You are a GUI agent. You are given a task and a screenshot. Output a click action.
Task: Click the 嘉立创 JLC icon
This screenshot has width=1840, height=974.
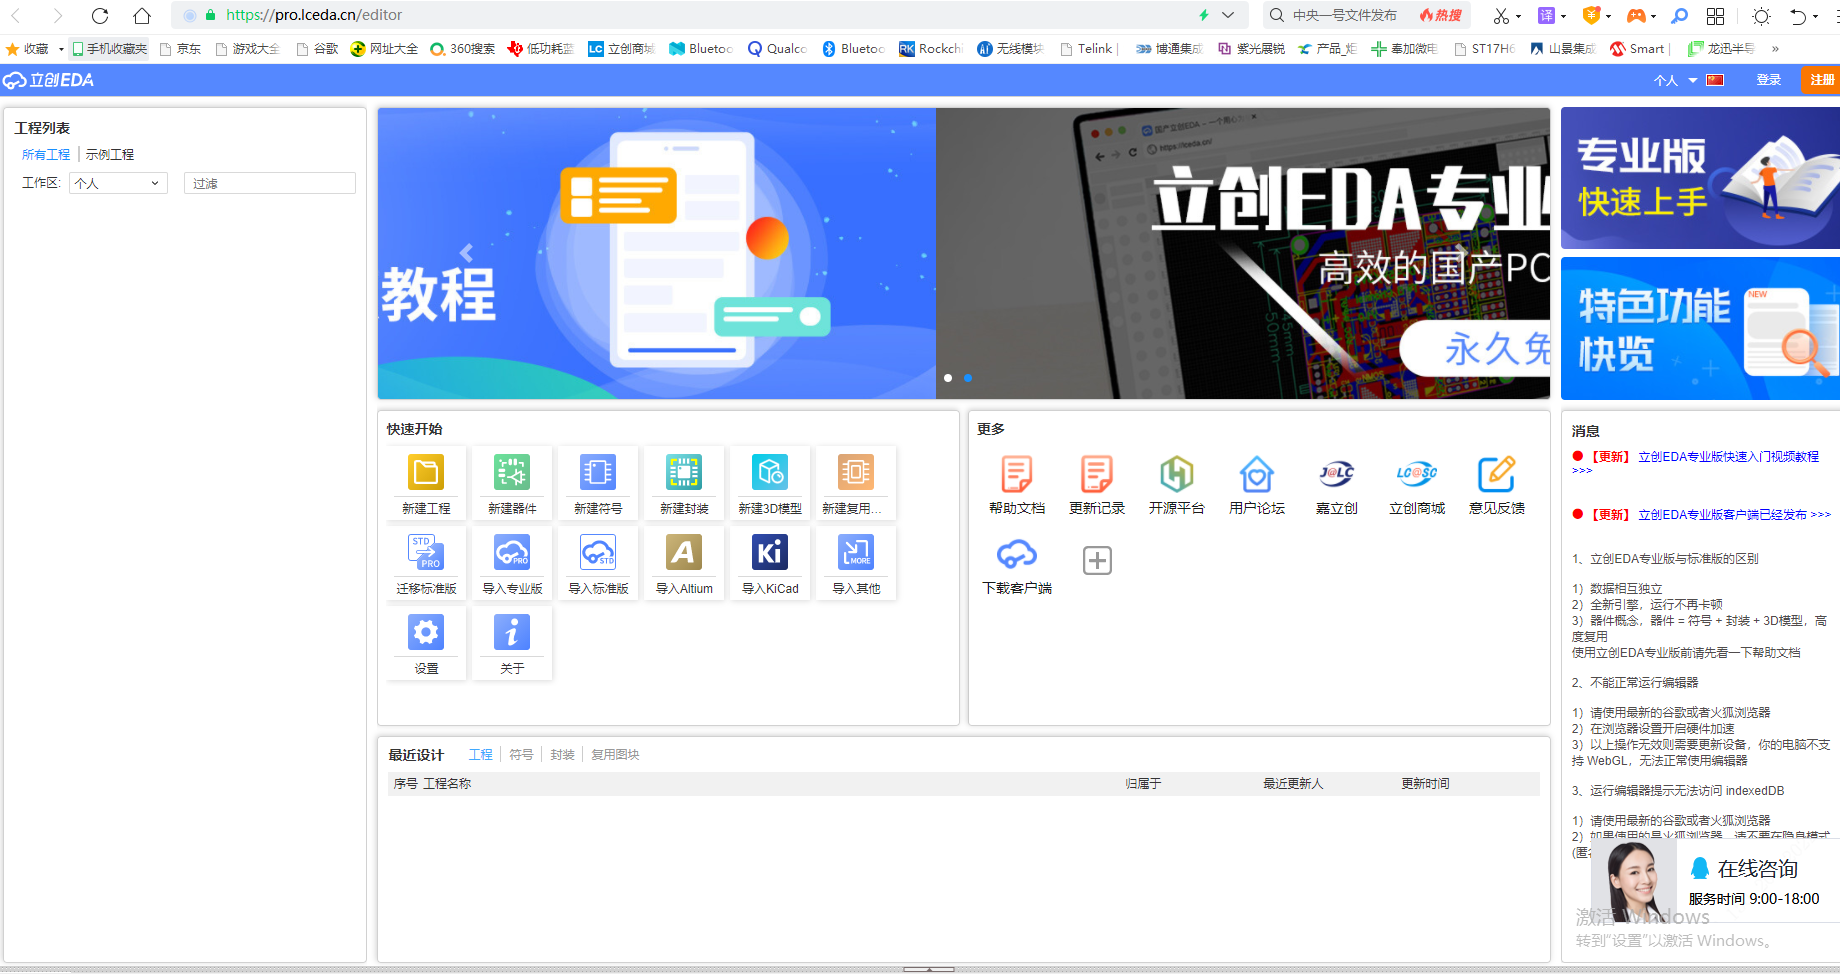click(x=1337, y=474)
